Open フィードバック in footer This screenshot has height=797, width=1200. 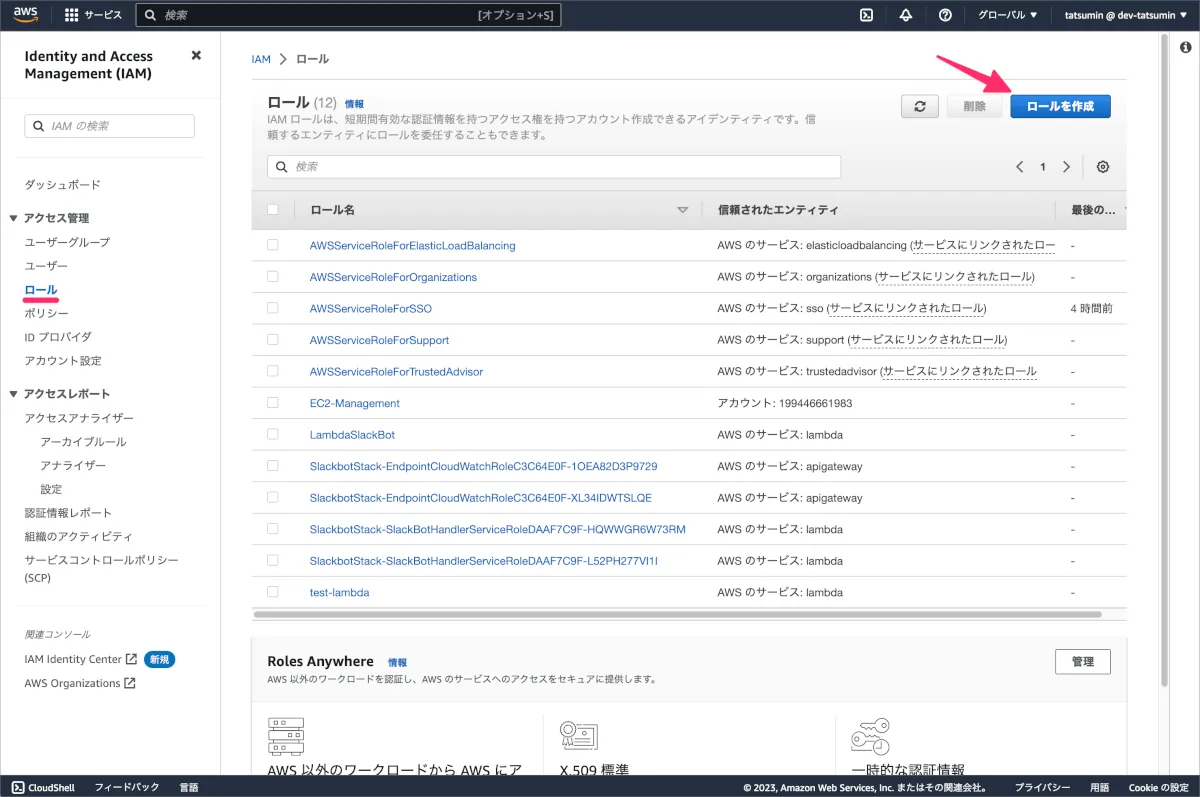pyautogui.click(x=127, y=788)
